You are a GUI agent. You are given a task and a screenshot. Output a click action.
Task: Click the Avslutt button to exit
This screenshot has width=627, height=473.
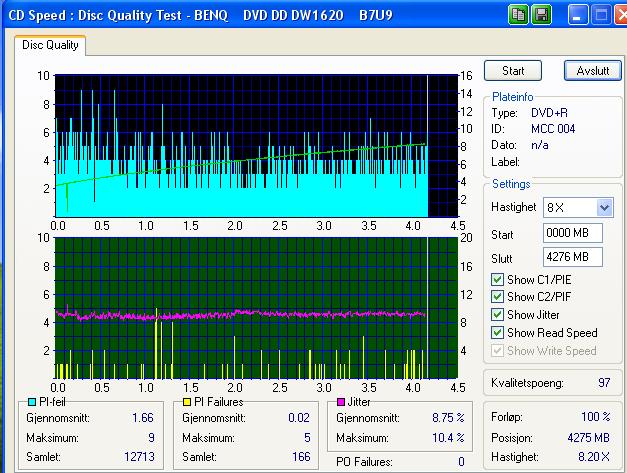pos(593,71)
